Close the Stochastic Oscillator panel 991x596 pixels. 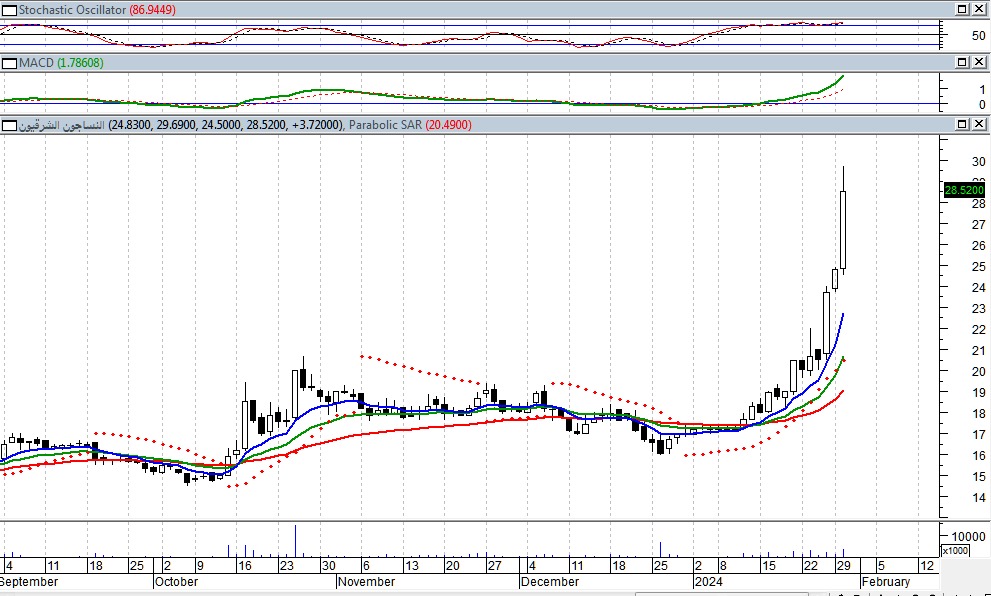[977, 9]
